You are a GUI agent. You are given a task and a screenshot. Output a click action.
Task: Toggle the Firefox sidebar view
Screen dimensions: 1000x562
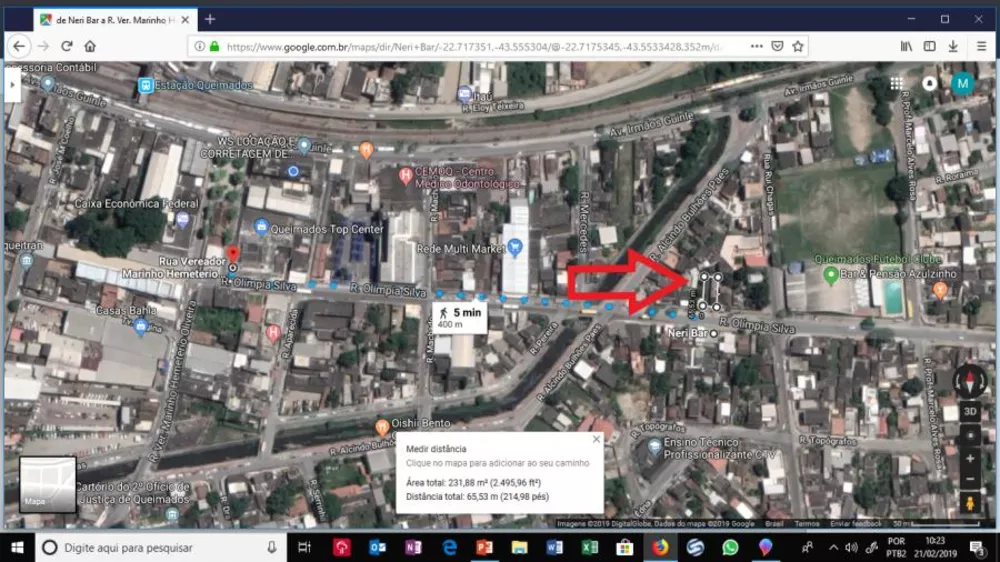tap(929, 46)
